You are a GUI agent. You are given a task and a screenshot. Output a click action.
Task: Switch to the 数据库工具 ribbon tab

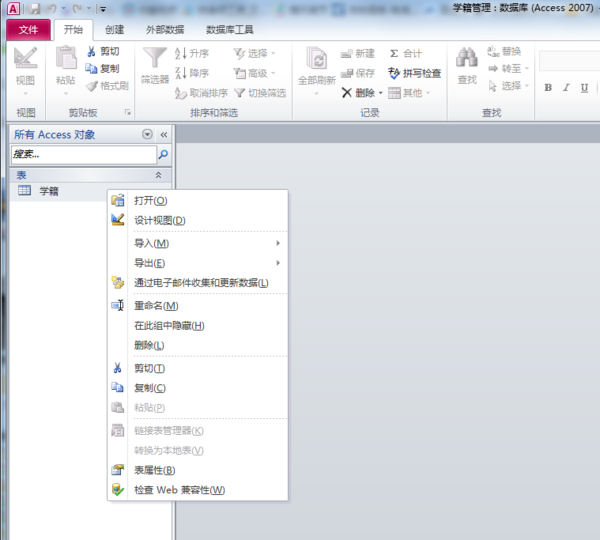tap(230, 30)
